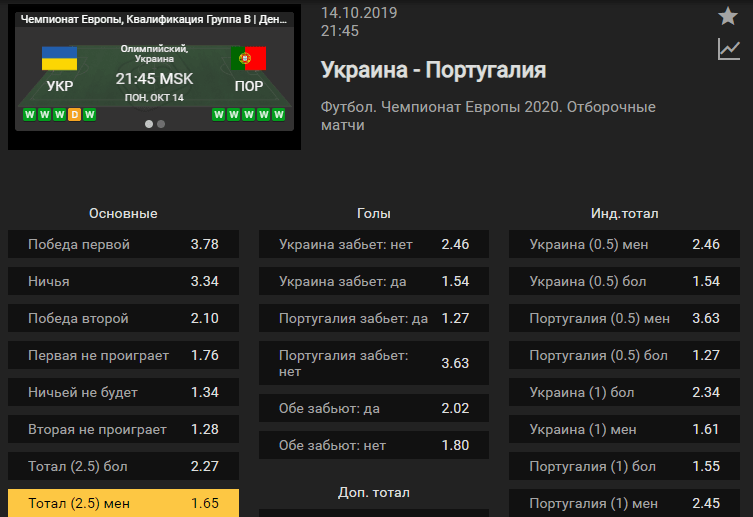Click the match widget thumbnail header
The image size is (753, 517).
pyautogui.click(x=154, y=19)
